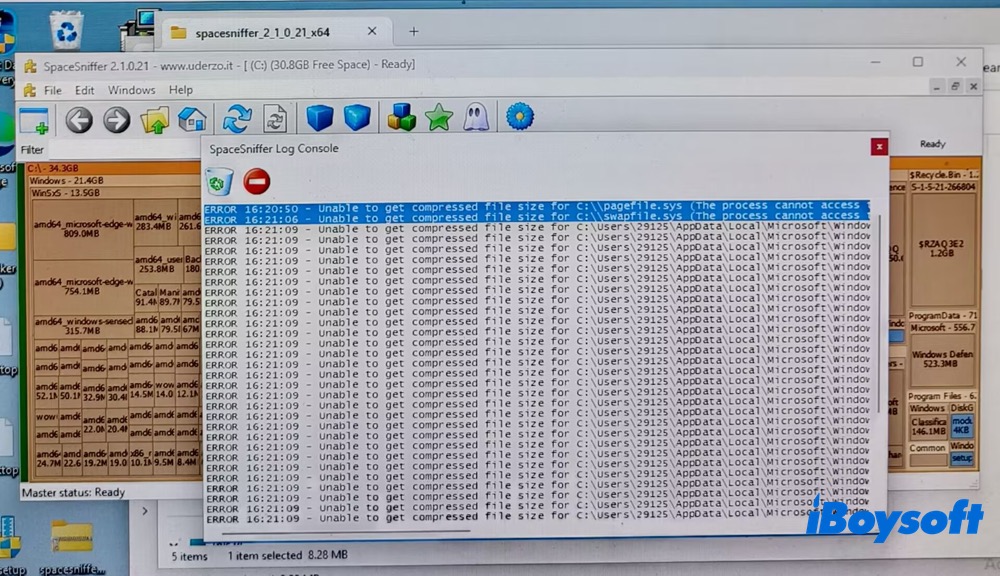Click into the Filter input field

124,150
